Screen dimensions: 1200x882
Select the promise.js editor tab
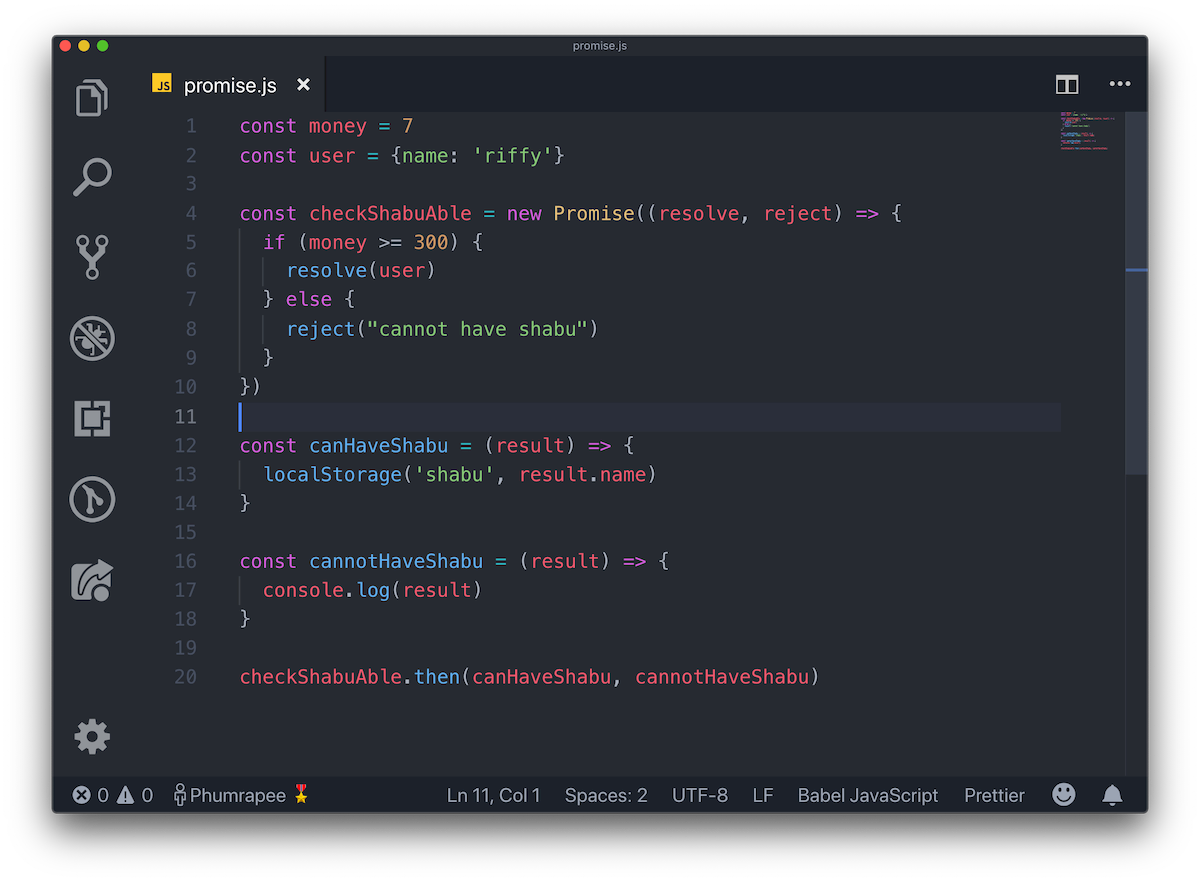coord(232,85)
